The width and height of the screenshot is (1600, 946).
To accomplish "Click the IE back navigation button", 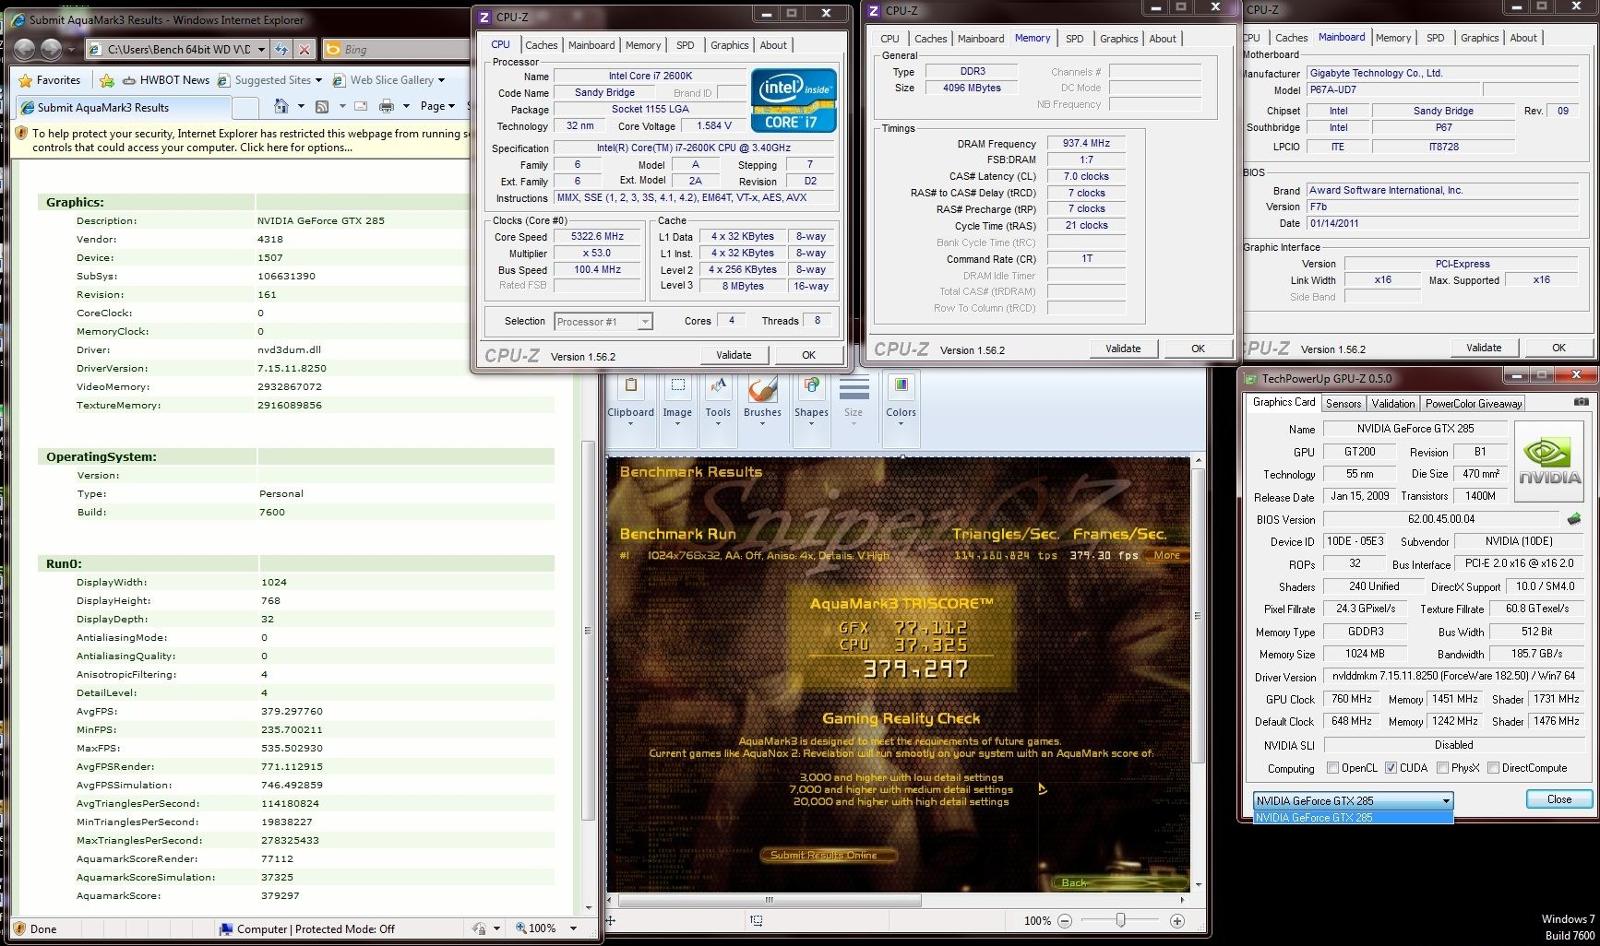I will (25, 49).
